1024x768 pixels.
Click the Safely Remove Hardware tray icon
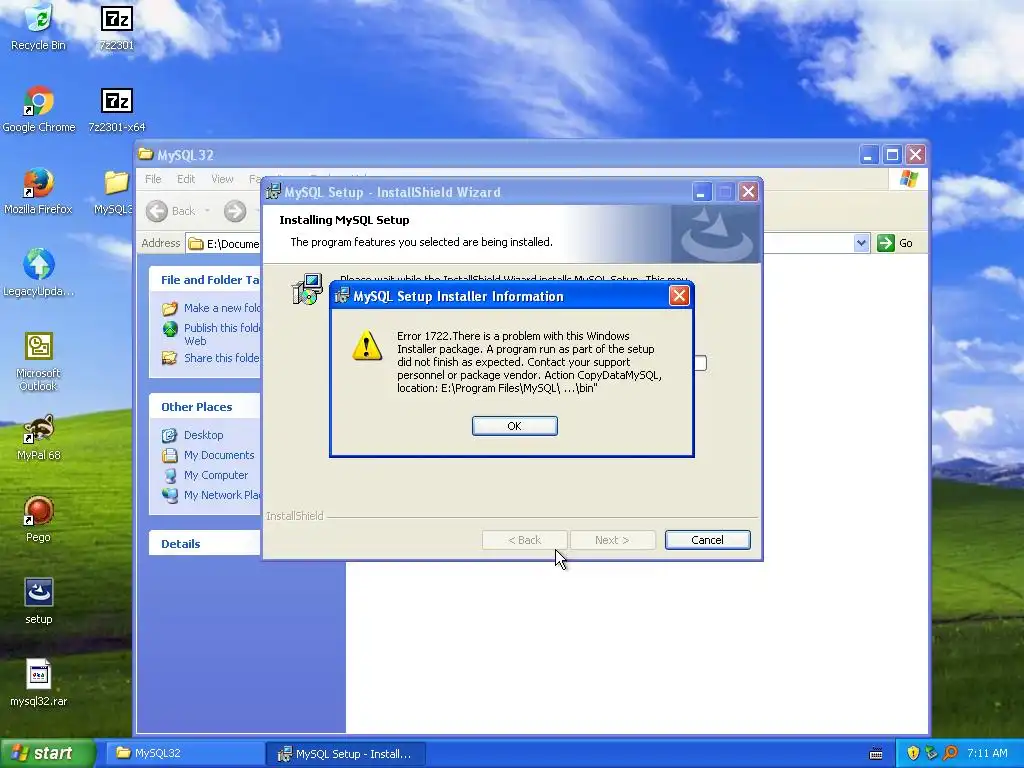pos(931,754)
